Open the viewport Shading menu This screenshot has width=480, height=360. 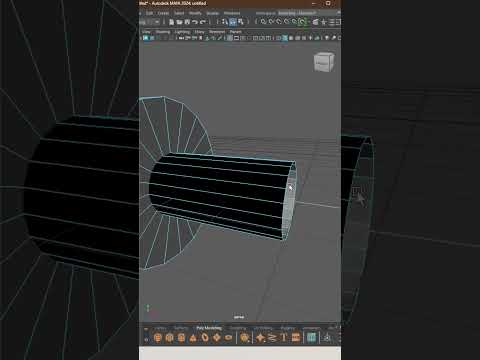[x=163, y=32]
